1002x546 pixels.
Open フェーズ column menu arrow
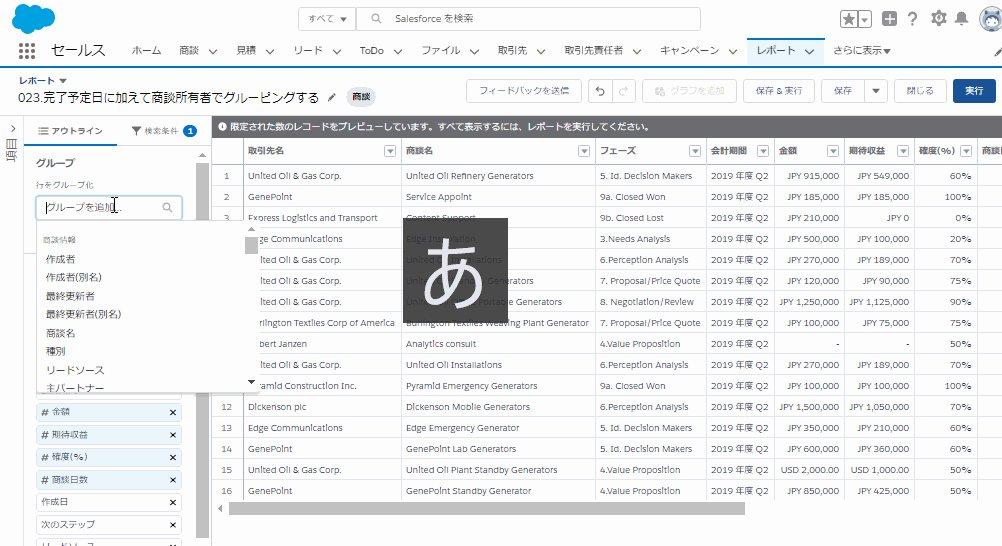[695, 151]
